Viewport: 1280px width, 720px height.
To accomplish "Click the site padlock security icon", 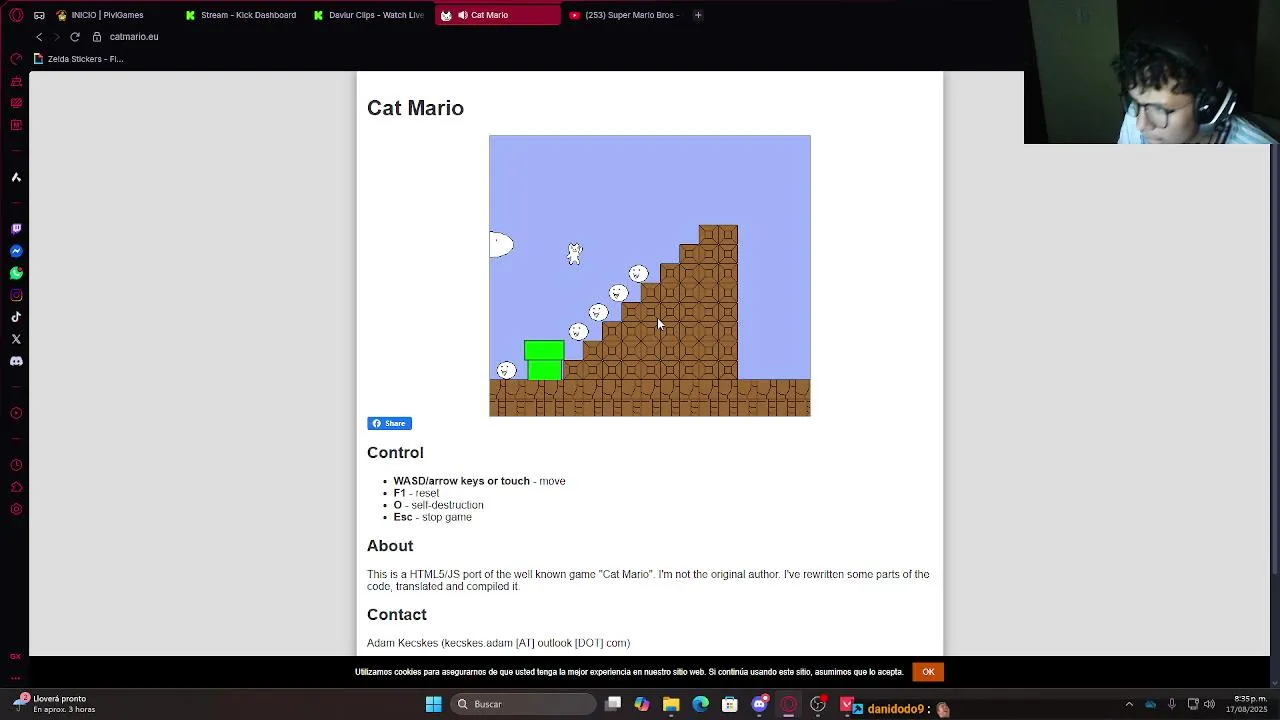I will (x=97, y=37).
